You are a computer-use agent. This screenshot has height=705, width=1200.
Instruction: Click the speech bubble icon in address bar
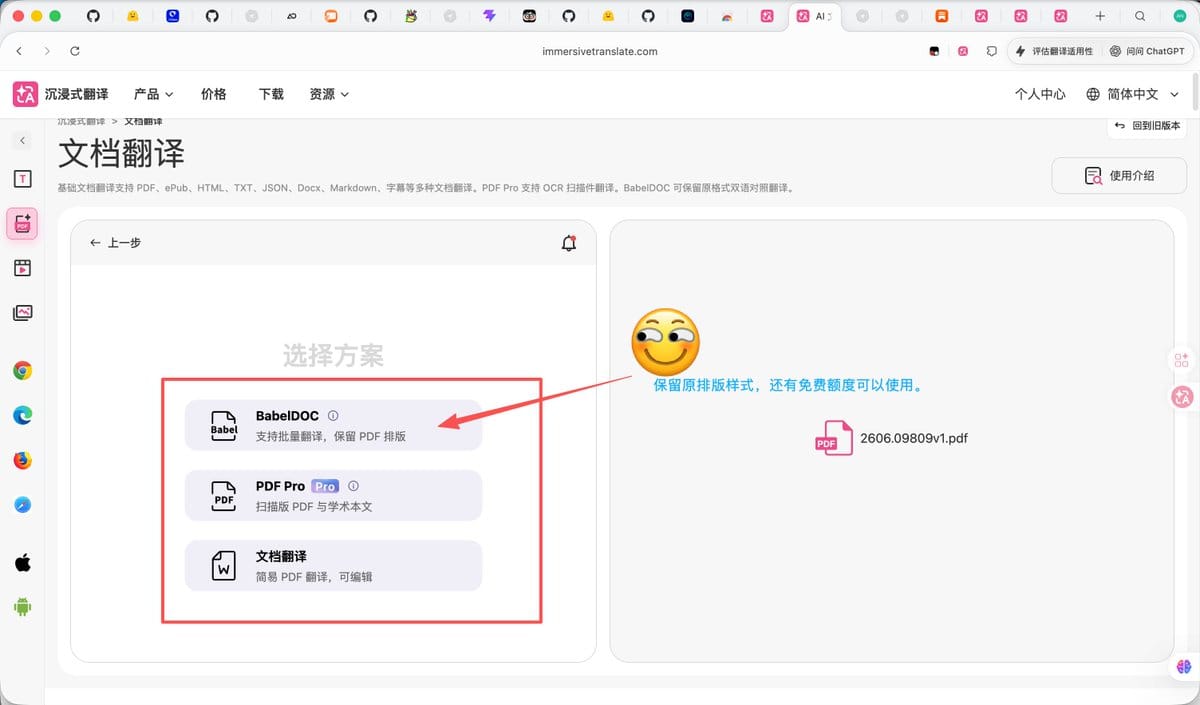tap(991, 51)
